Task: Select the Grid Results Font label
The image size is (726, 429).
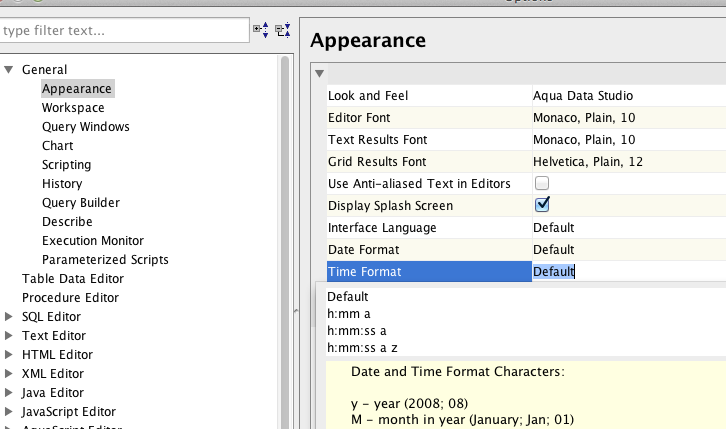Action: tap(377, 162)
